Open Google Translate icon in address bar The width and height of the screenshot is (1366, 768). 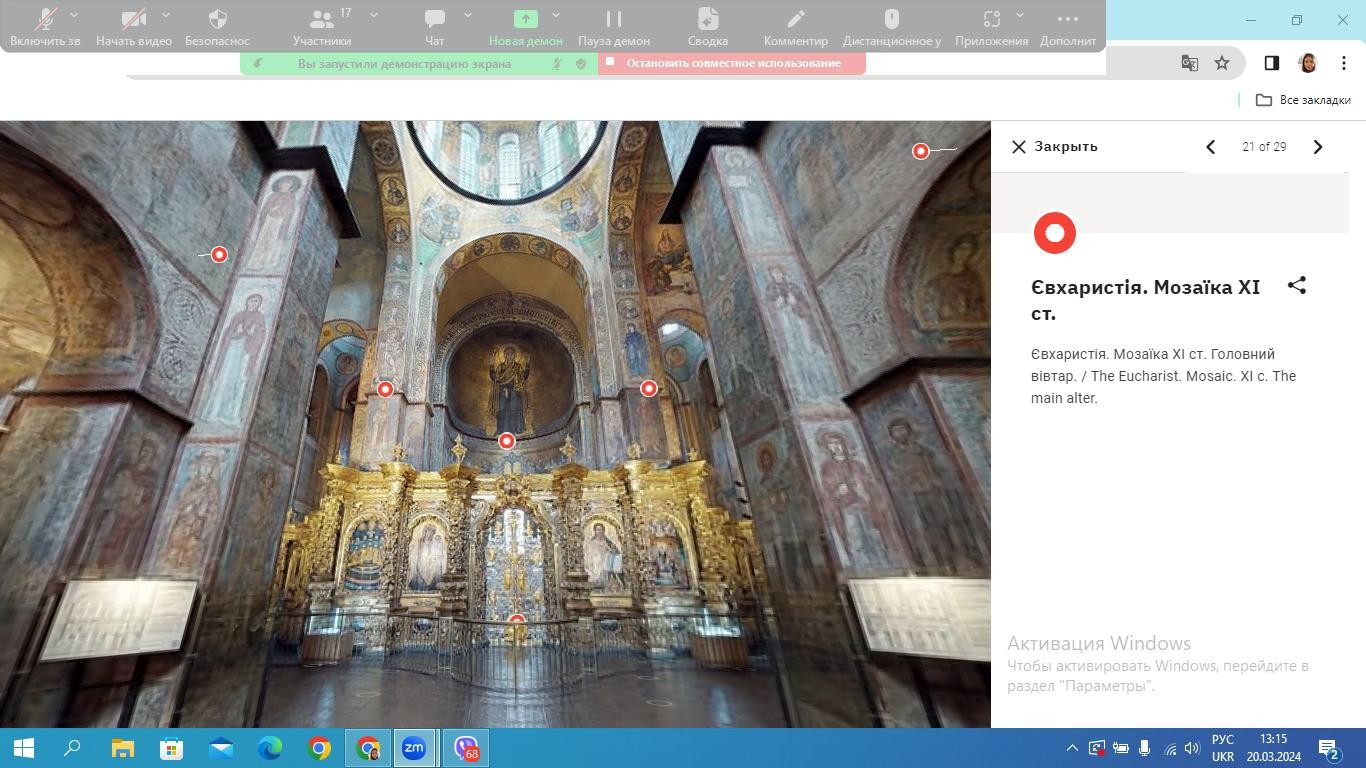point(1190,63)
